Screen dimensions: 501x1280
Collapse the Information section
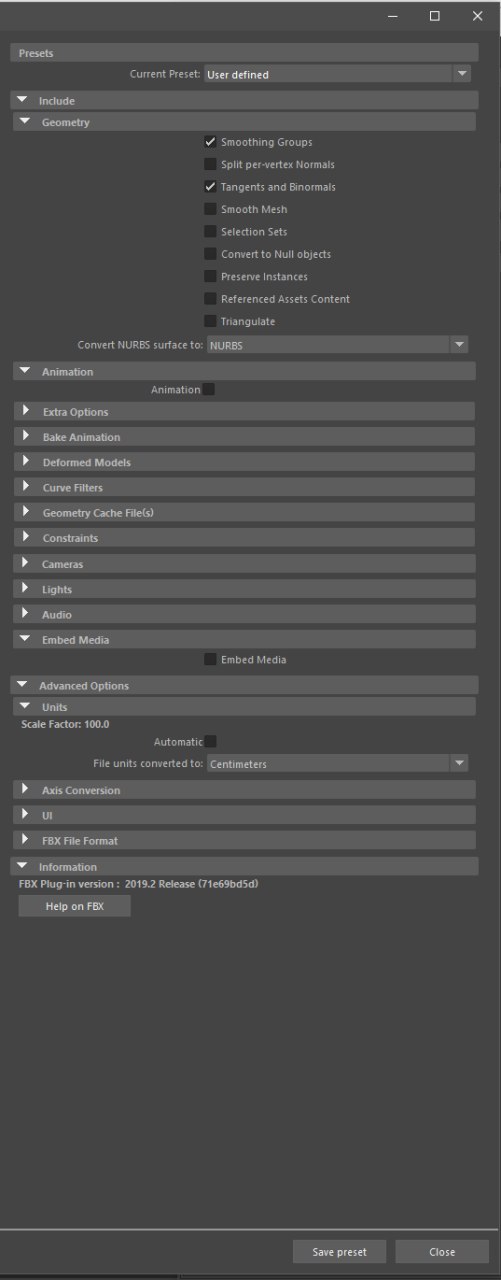pyautogui.click(x=244, y=866)
